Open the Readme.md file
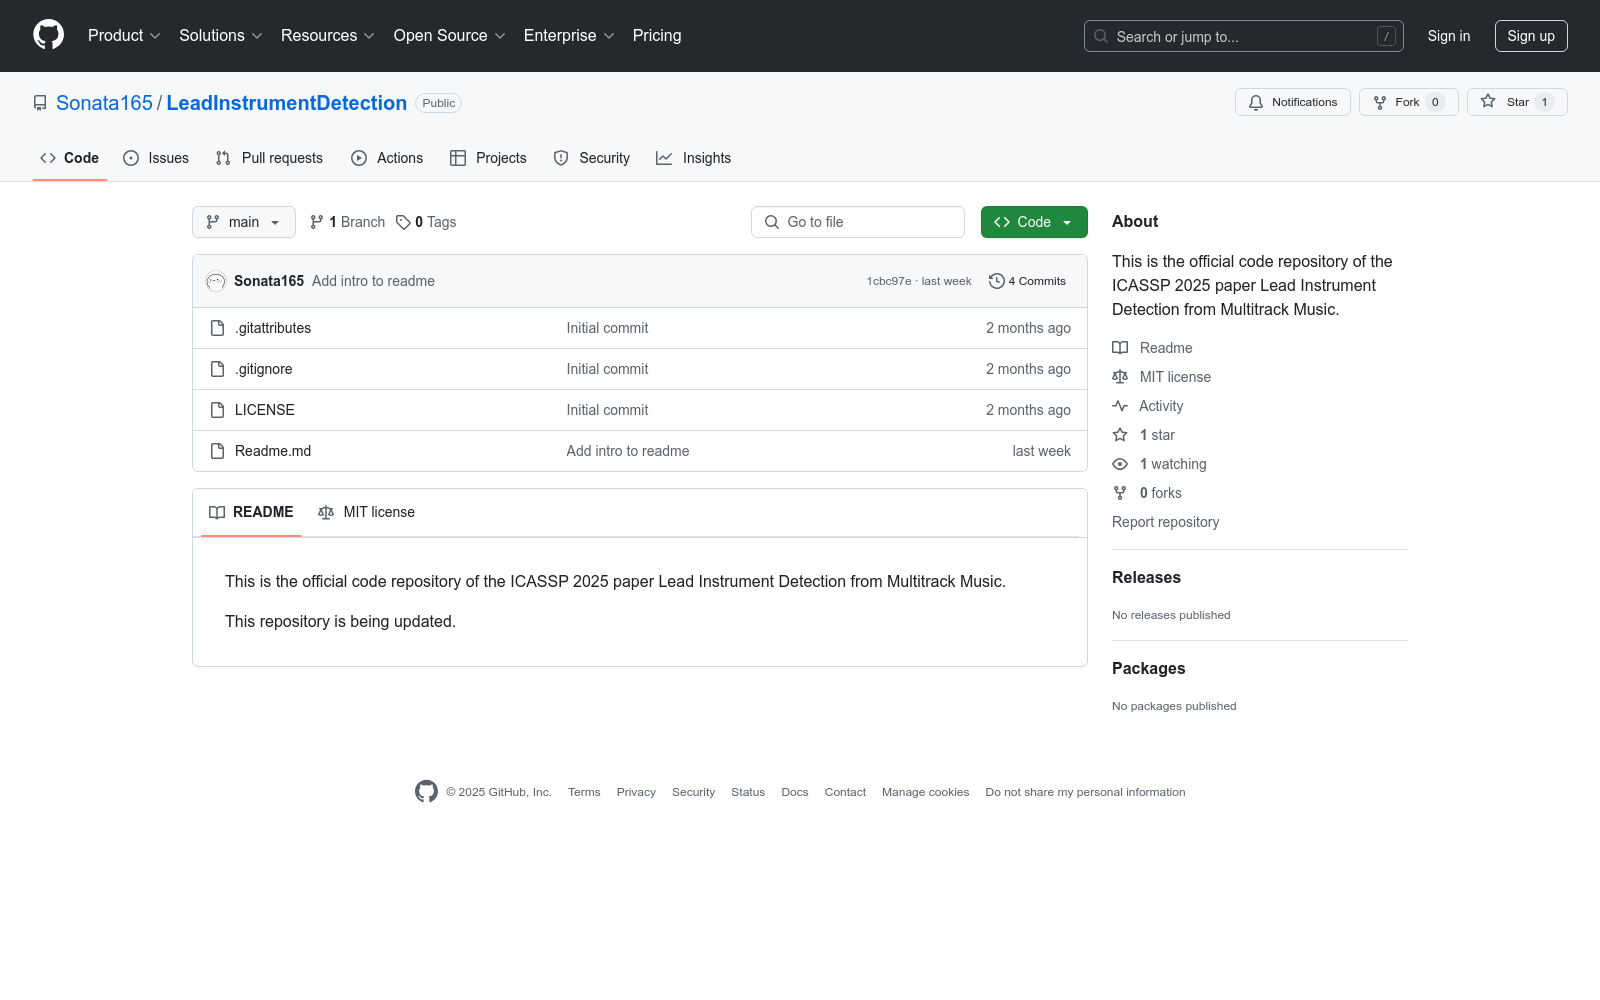Viewport: 1600px width, 1000px height. (273, 451)
